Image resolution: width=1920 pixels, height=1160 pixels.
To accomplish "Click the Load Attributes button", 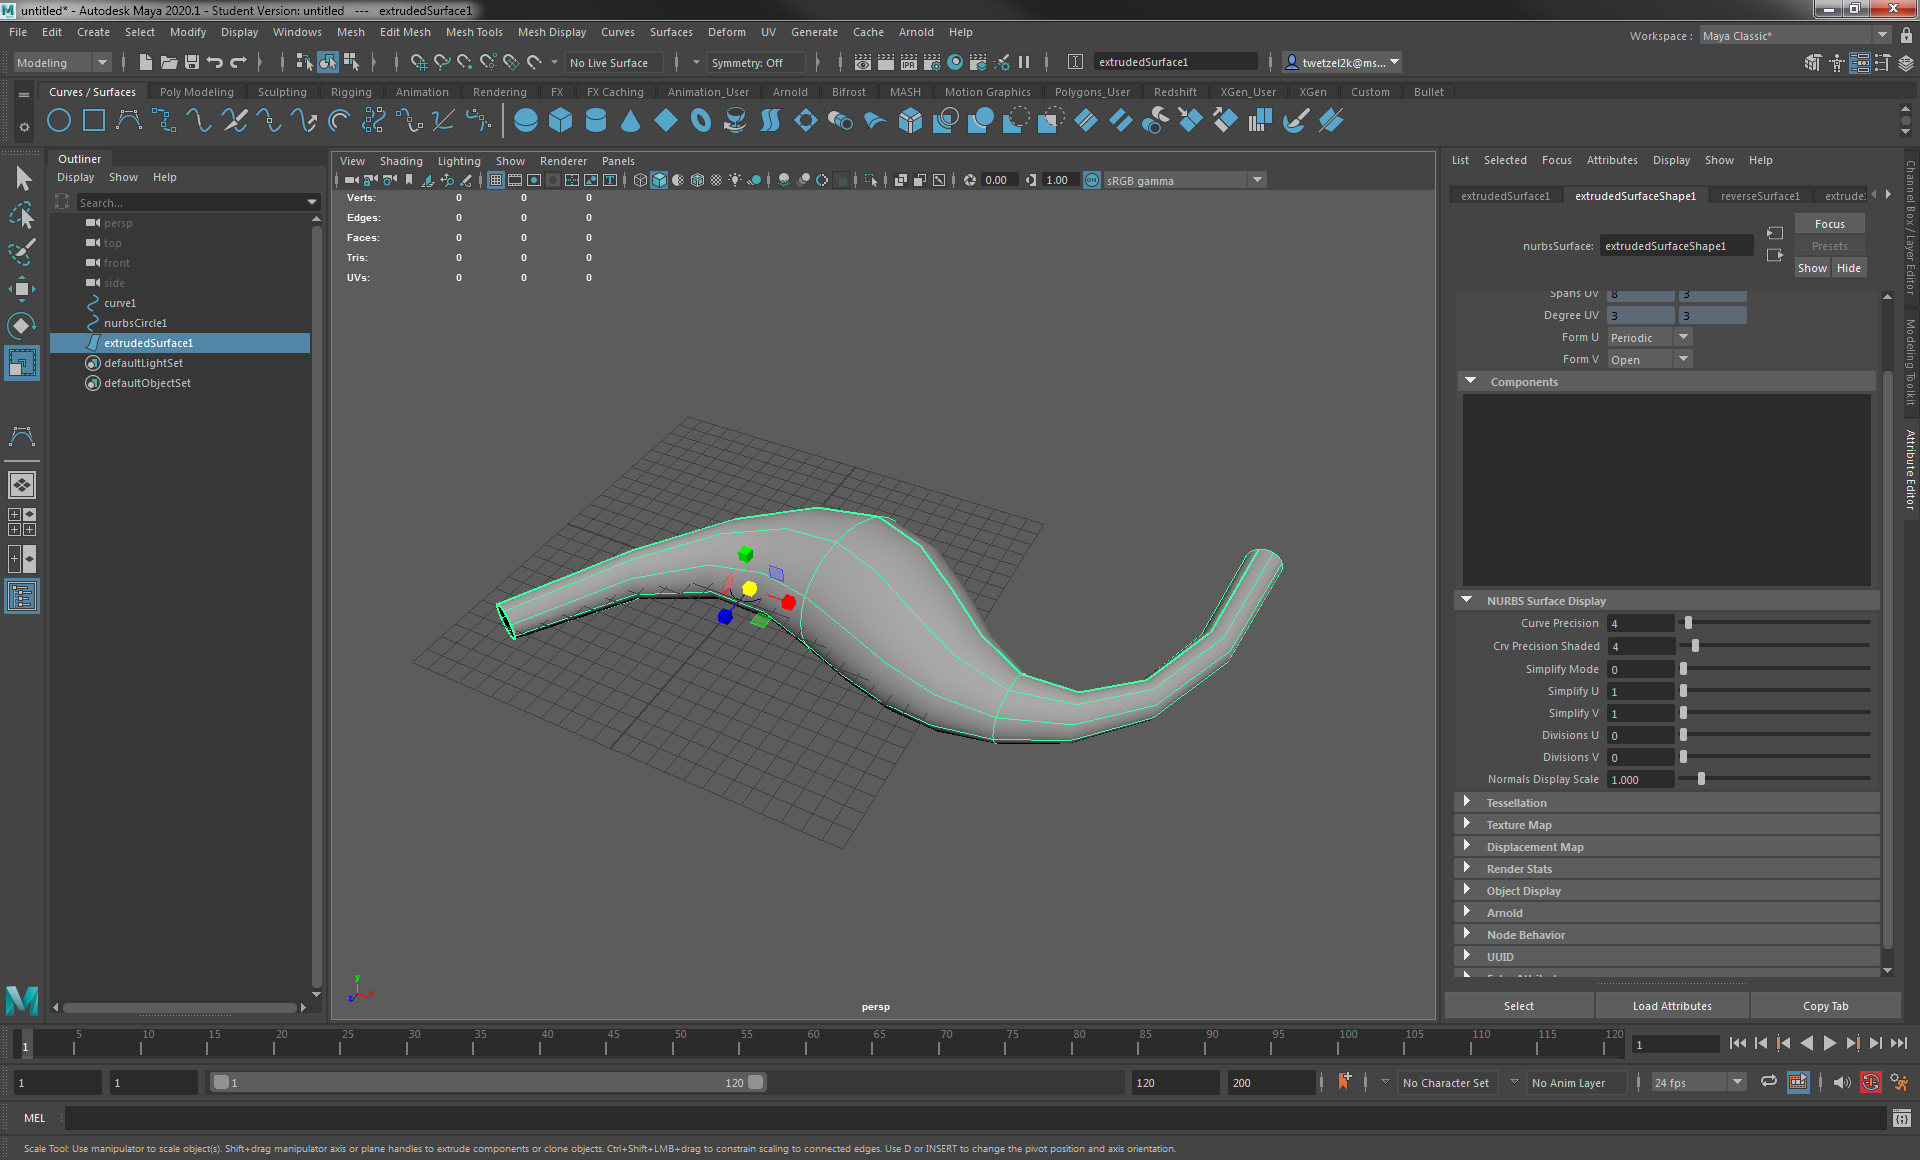I will click(x=1671, y=1005).
